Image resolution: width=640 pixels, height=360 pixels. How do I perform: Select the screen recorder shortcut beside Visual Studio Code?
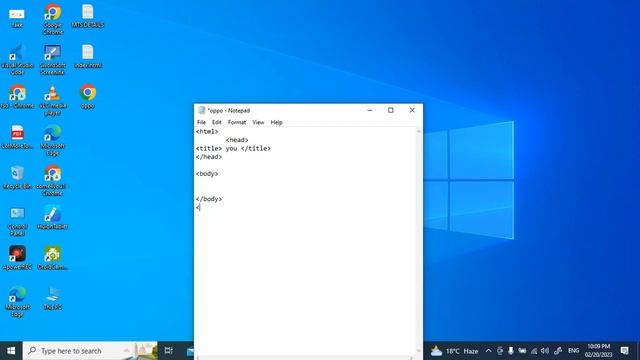coord(53,59)
